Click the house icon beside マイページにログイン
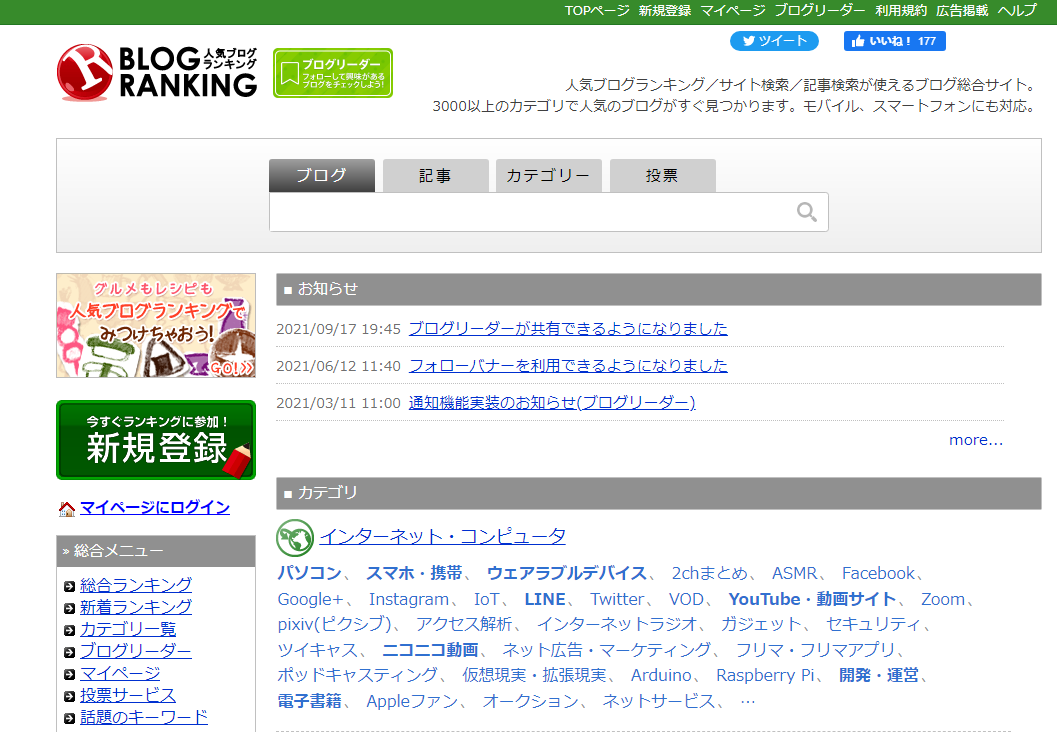This screenshot has height=732, width=1057. click(x=67, y=509)
